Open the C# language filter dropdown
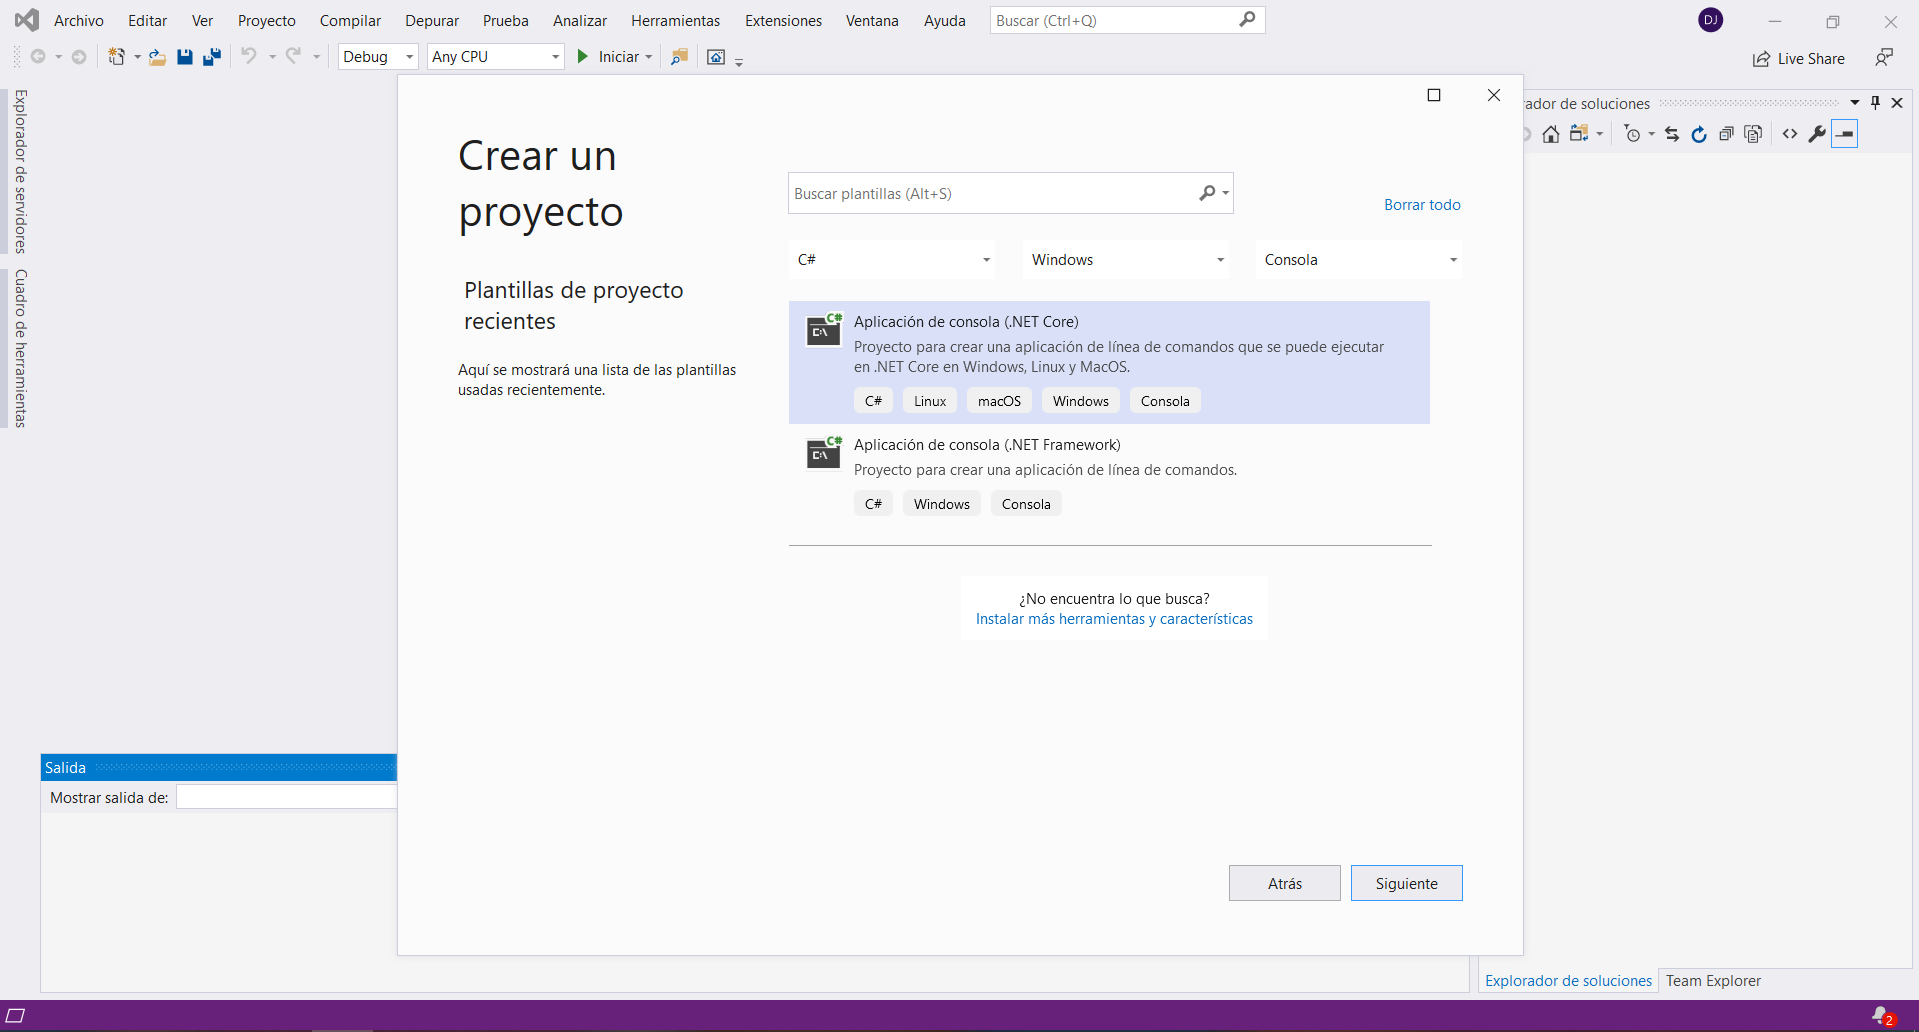The height and width of the screenshot is (1032, 1919). click(893, 260)
